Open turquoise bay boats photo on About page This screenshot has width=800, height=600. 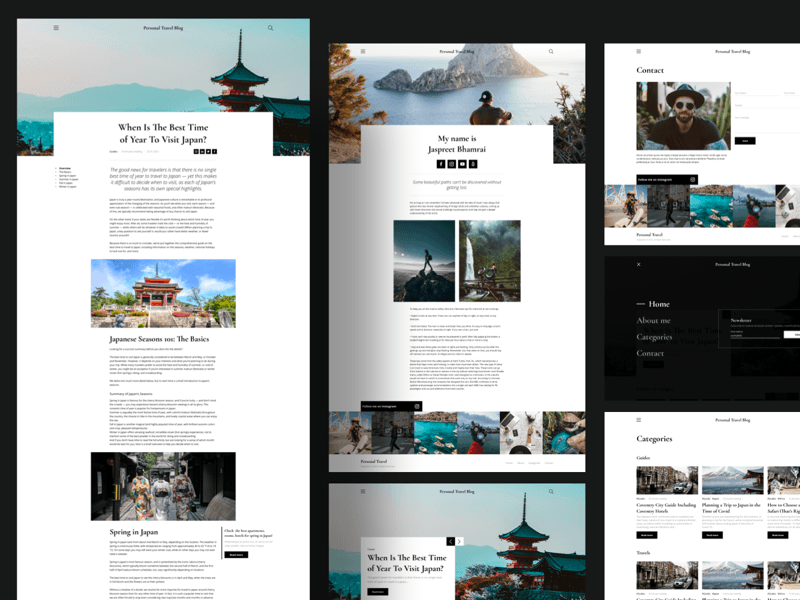click(435, 433)
